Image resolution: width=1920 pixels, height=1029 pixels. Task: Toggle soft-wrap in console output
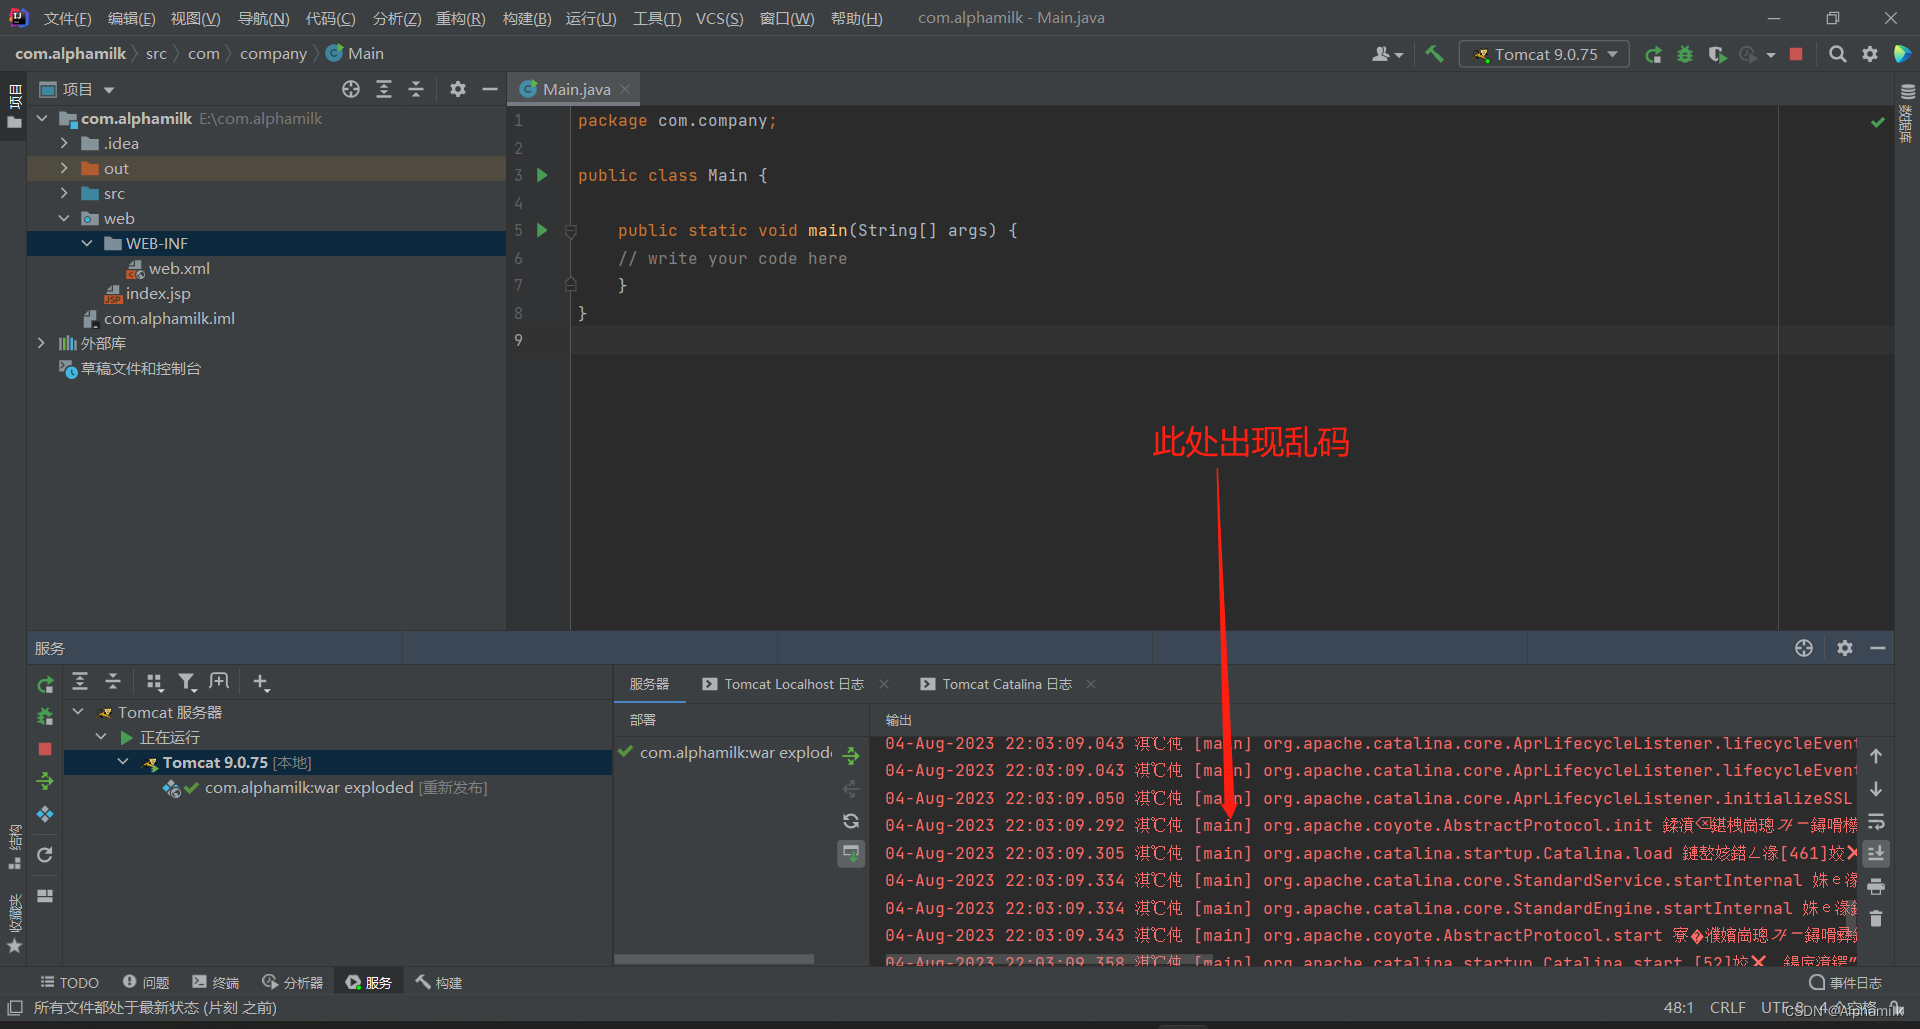1876,821
